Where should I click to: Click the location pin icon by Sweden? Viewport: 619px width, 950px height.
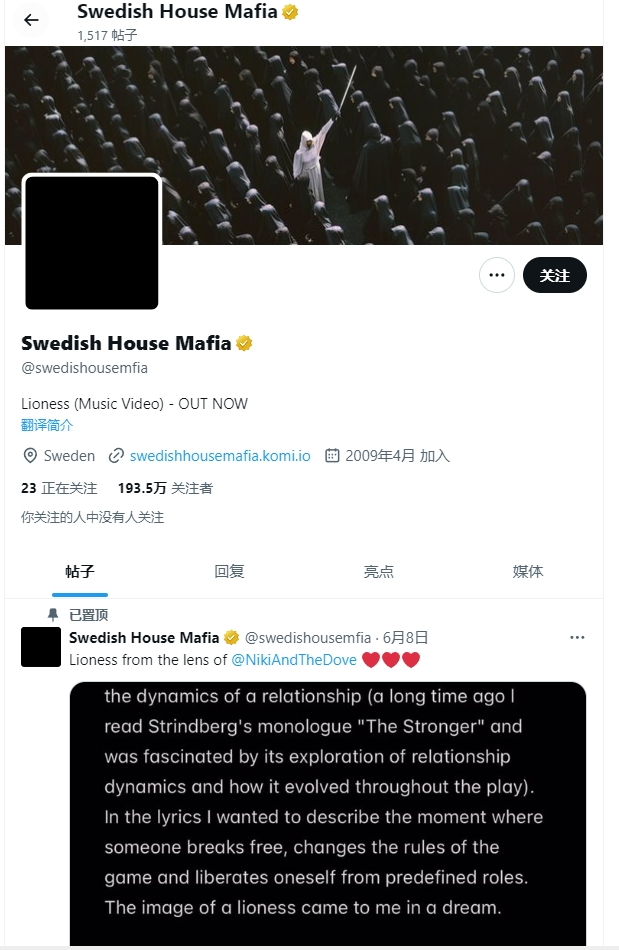click(30, 456)
